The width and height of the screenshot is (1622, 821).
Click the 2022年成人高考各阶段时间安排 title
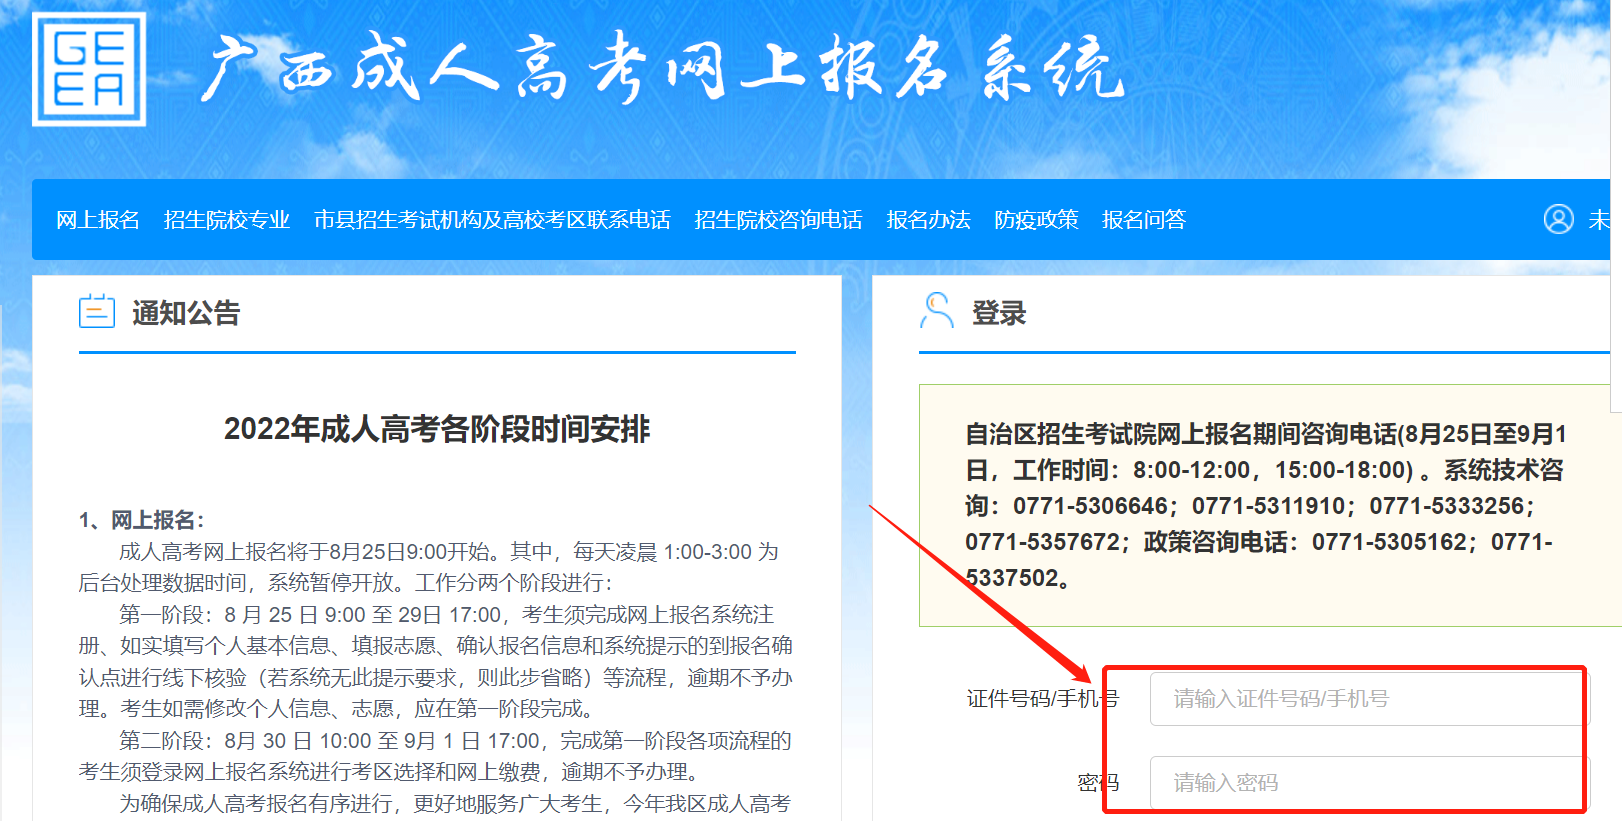point(437,429)
